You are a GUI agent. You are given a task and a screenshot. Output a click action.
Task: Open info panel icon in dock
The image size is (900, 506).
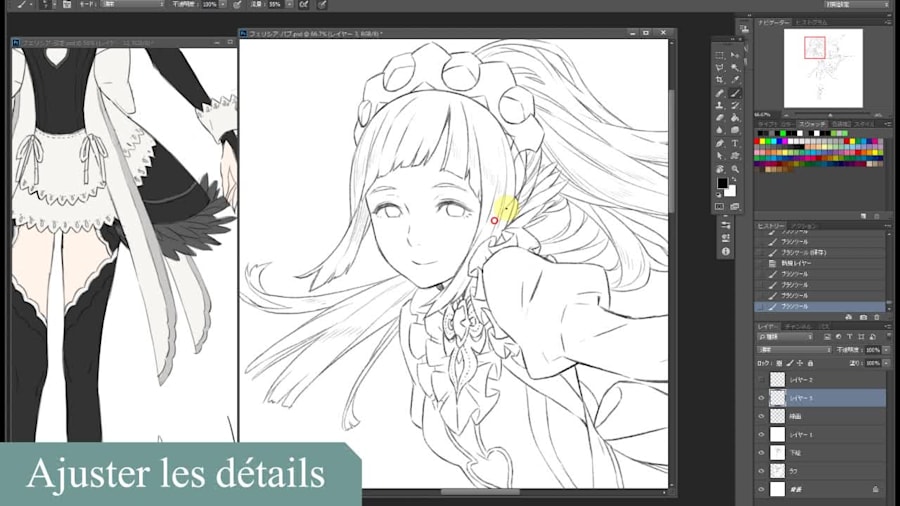pos(726,251)
